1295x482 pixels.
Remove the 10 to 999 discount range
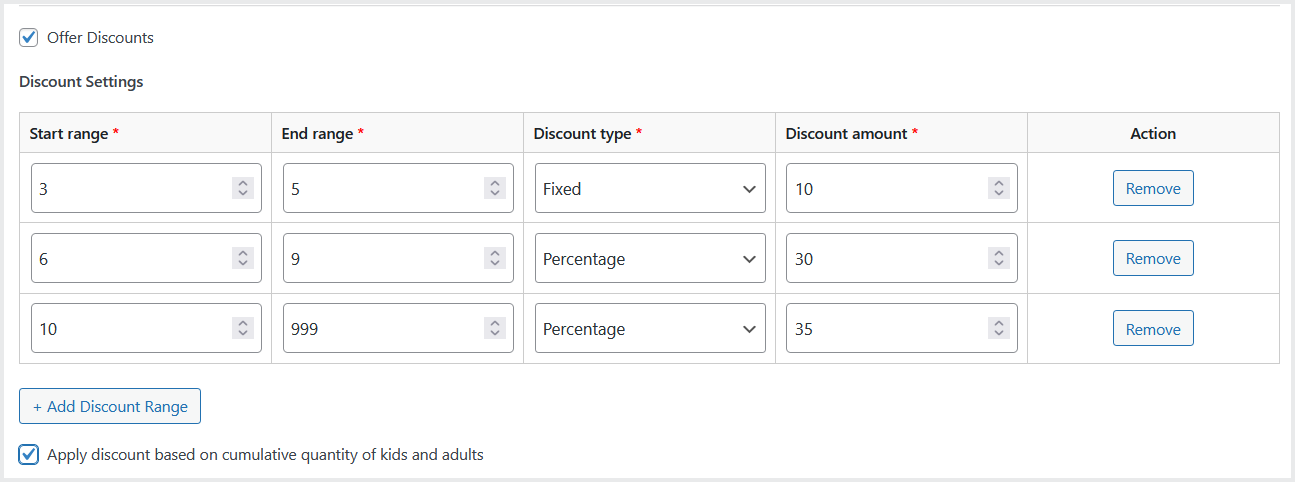1153,329
